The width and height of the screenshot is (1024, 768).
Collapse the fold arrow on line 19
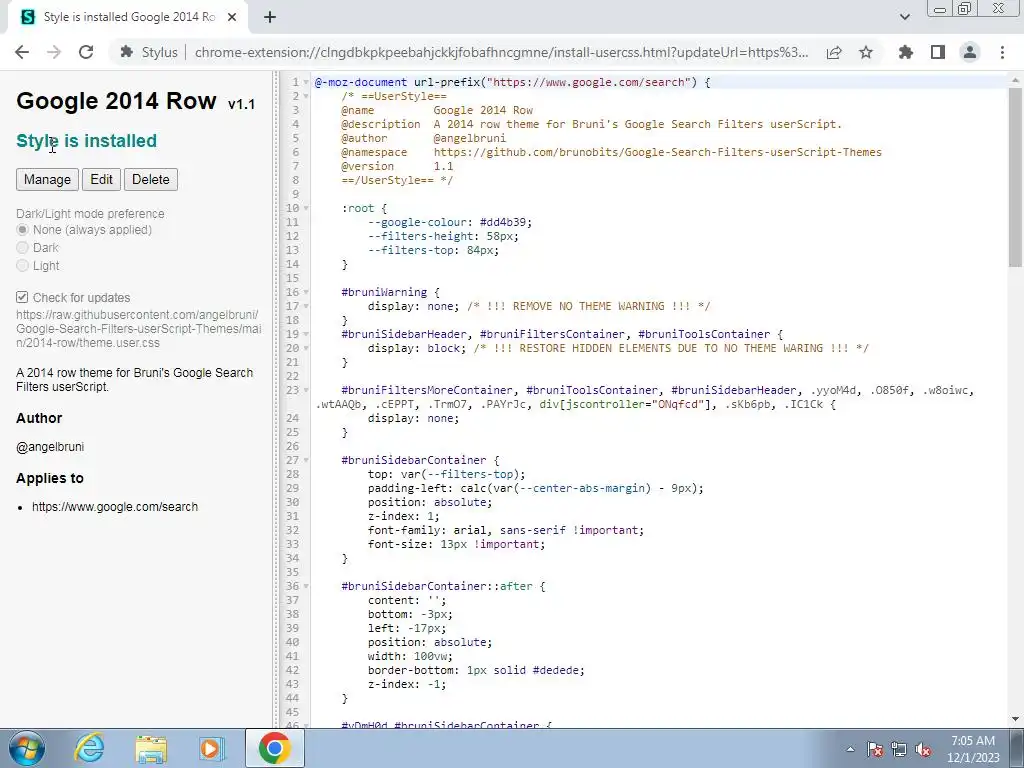click(306, 334)
